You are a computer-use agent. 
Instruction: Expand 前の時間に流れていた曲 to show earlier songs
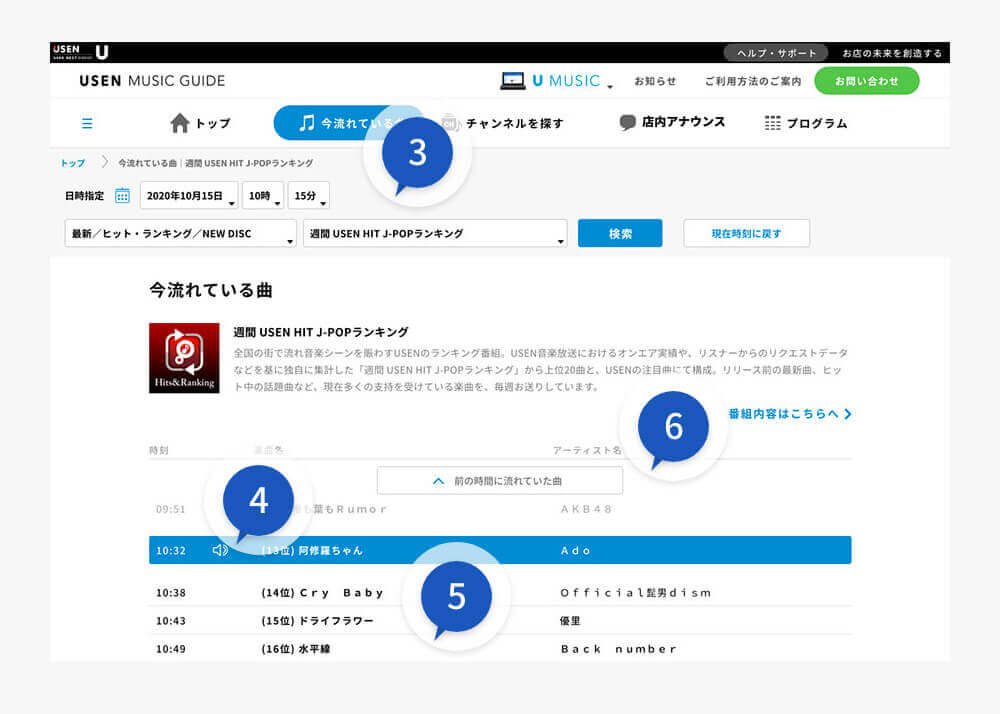click(499, 480)
